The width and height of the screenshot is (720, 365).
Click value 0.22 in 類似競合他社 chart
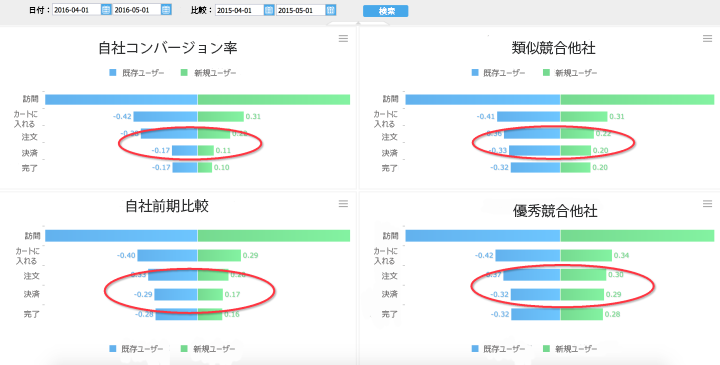point(603,134)
